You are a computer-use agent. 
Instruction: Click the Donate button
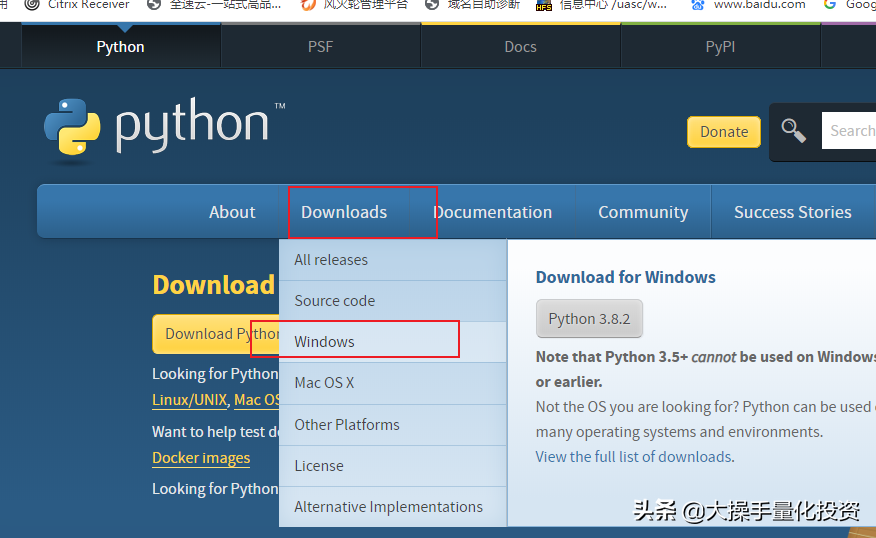[724, 132]
